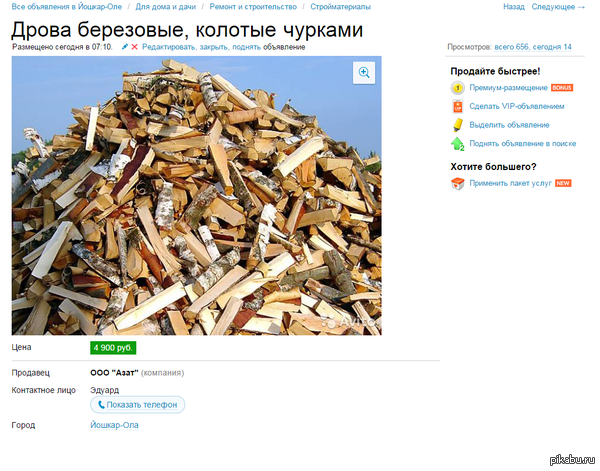The height and width of the screenshot is (471, 600).
Task: Click the zoom magnifier icon on photo
Action: [364, 72]
